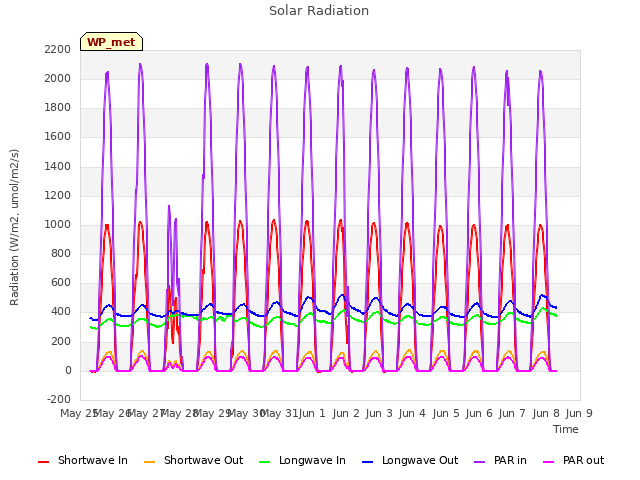Click the 2000 y-axis tick label
Viewport: 640px width, 480px height.
point(58,78)
